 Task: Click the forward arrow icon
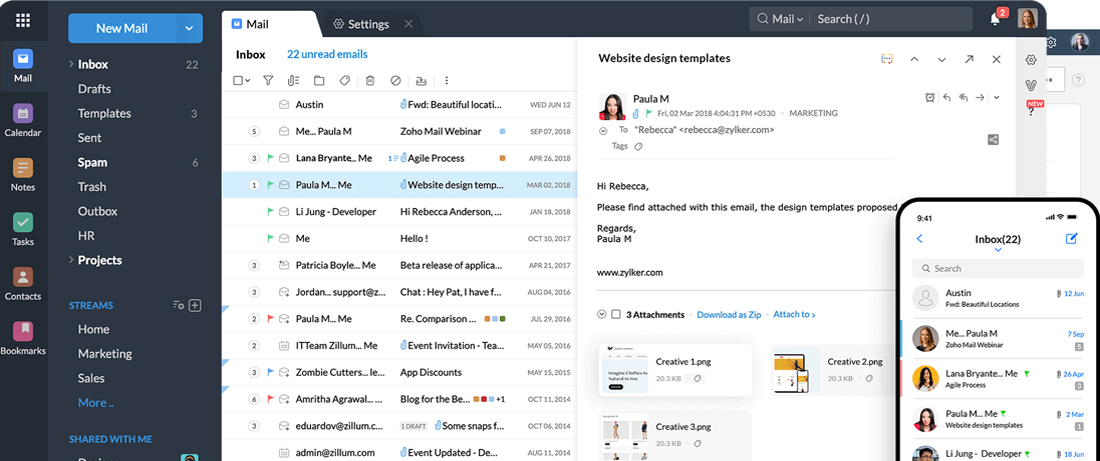click(x=980, y=98)
